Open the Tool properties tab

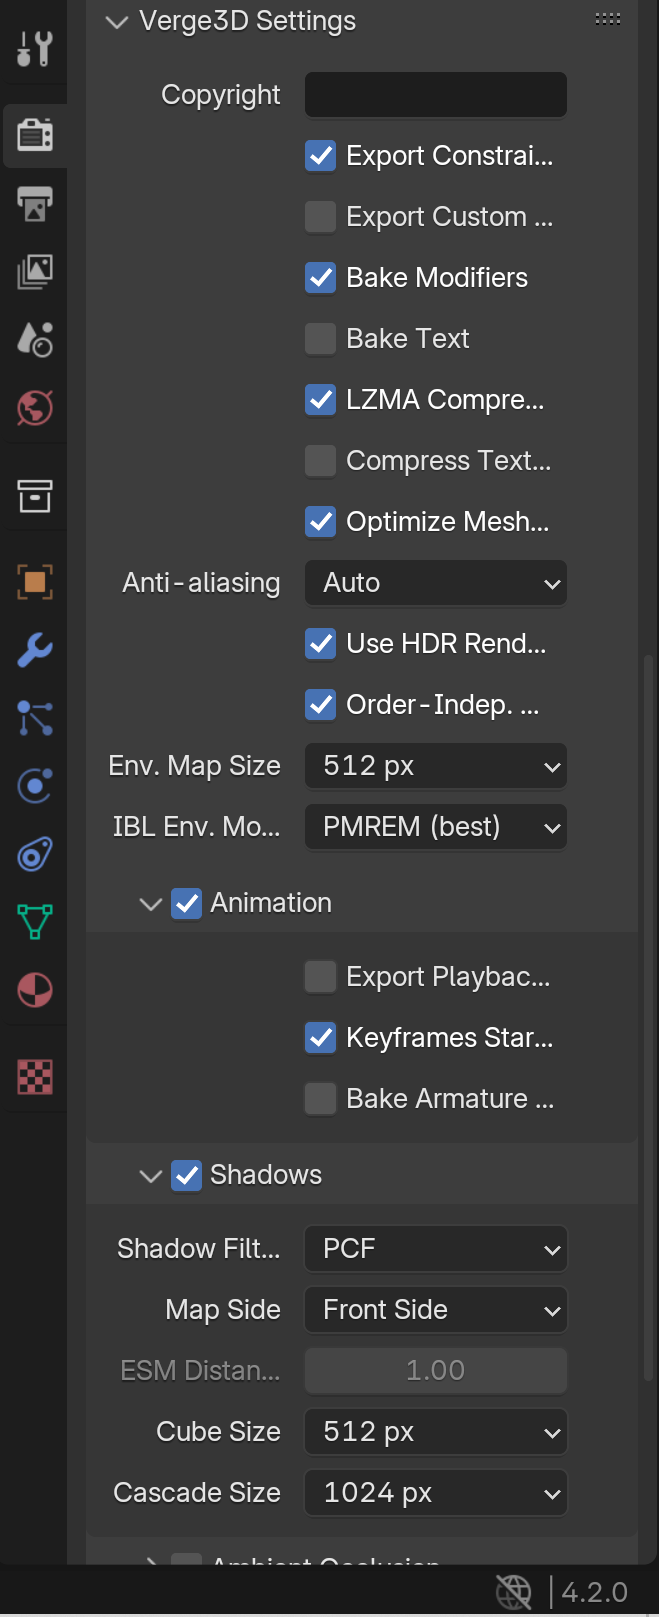(x=34, y=47)
